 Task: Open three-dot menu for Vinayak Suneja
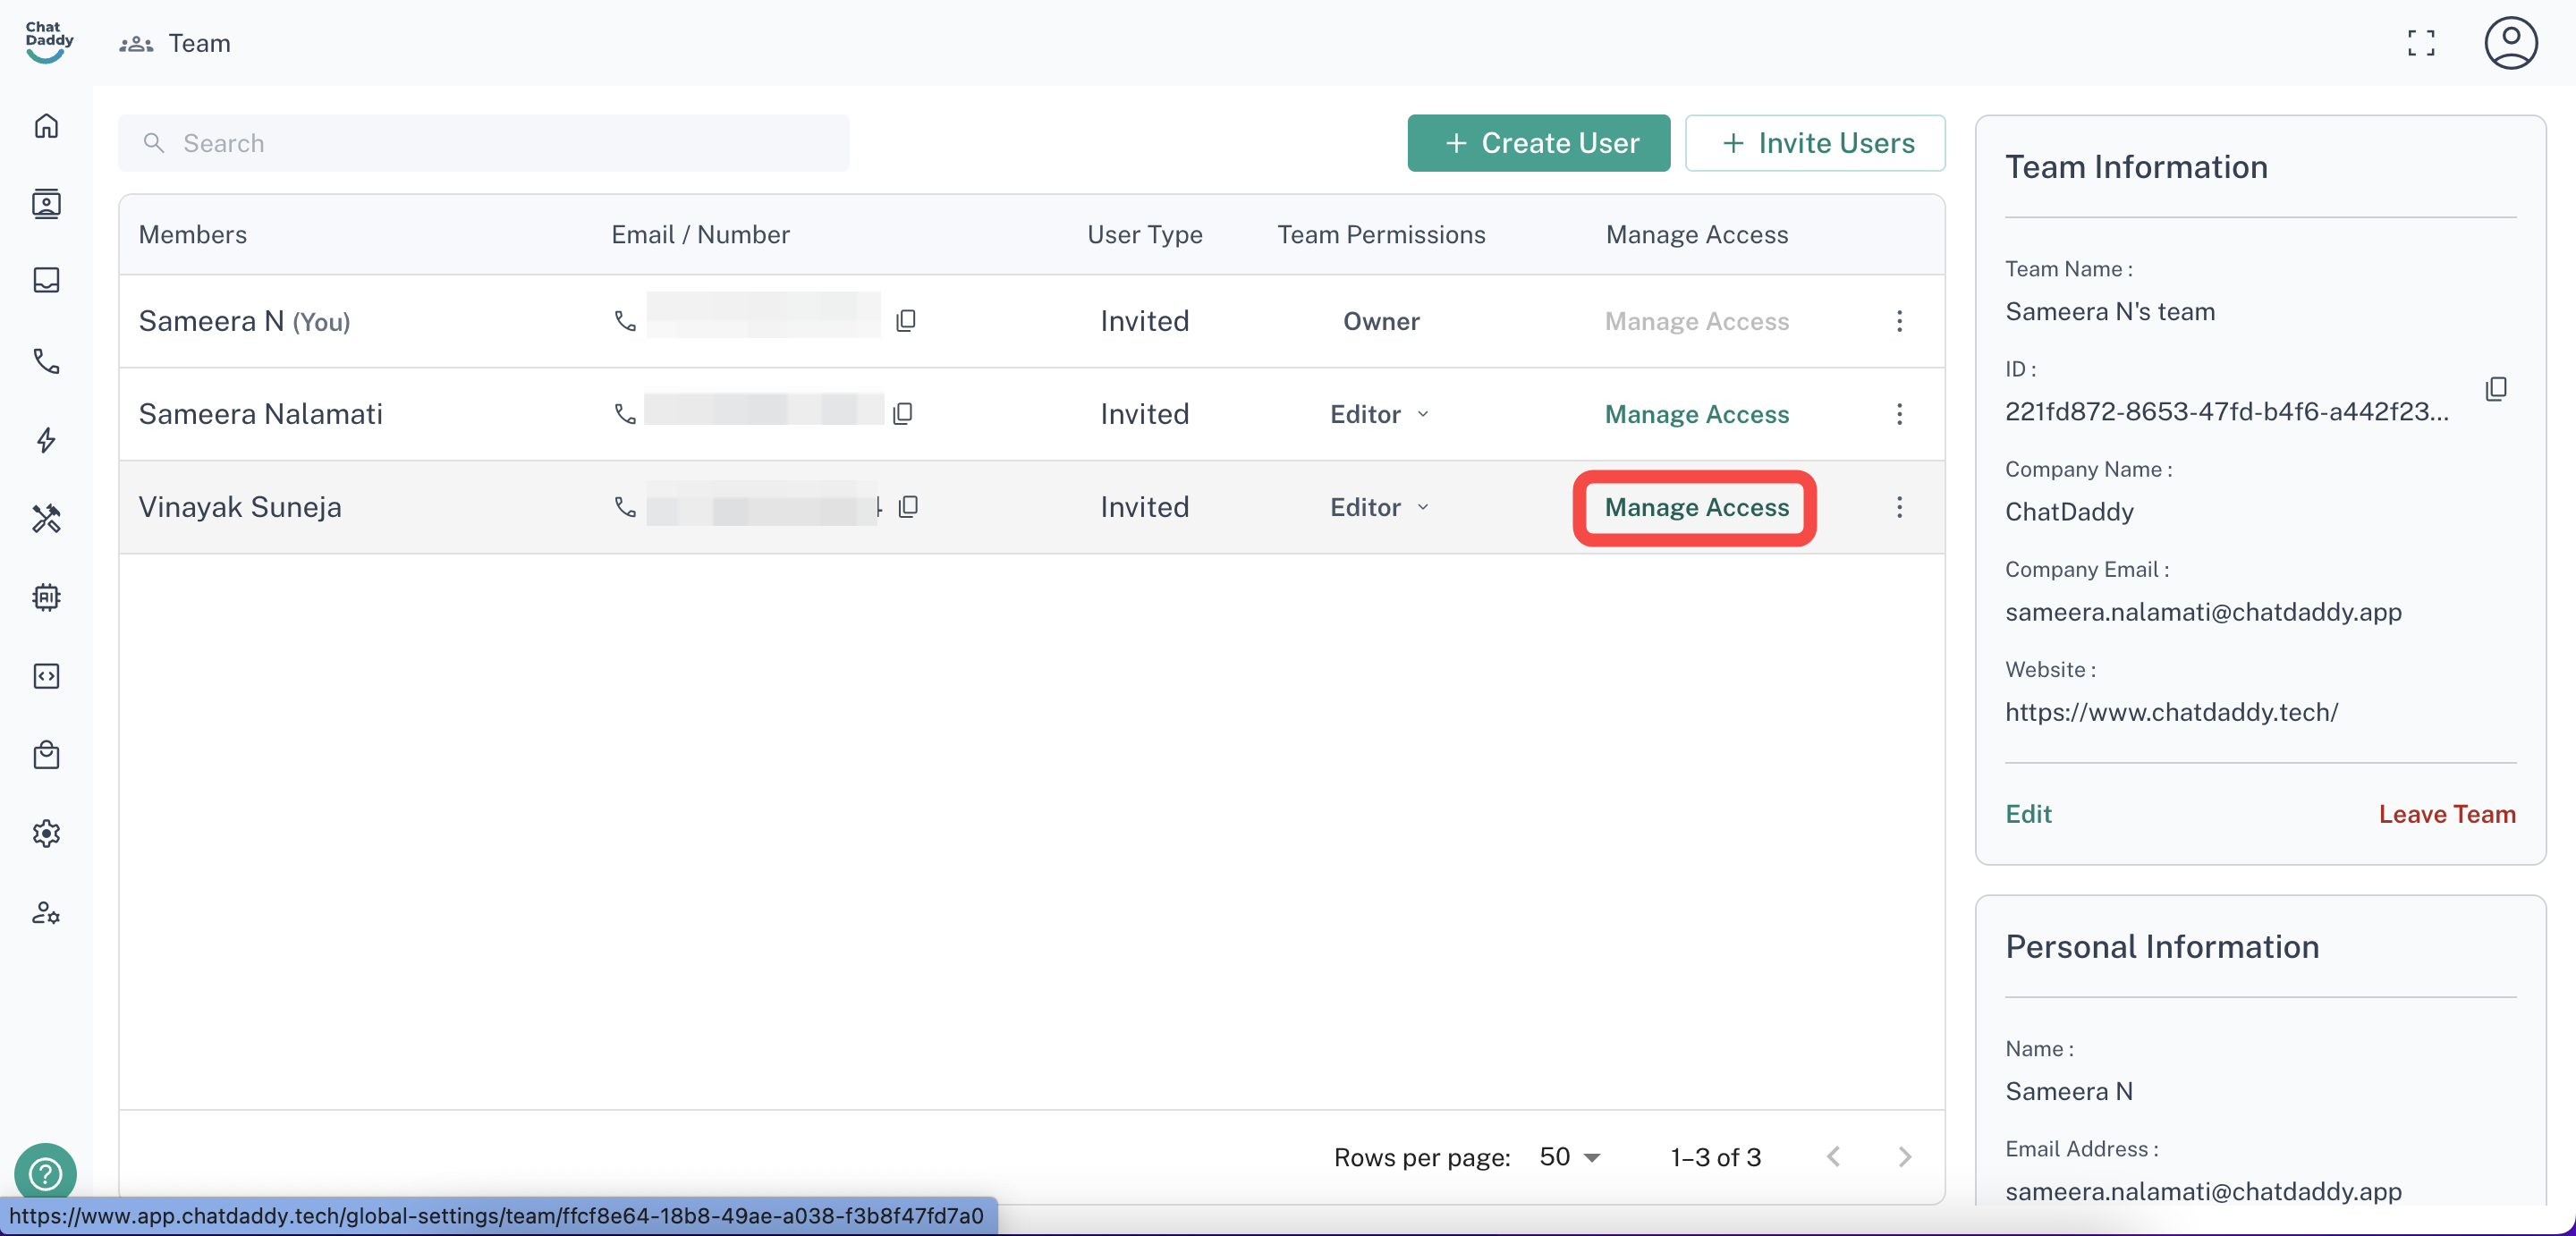point(1899,507)
